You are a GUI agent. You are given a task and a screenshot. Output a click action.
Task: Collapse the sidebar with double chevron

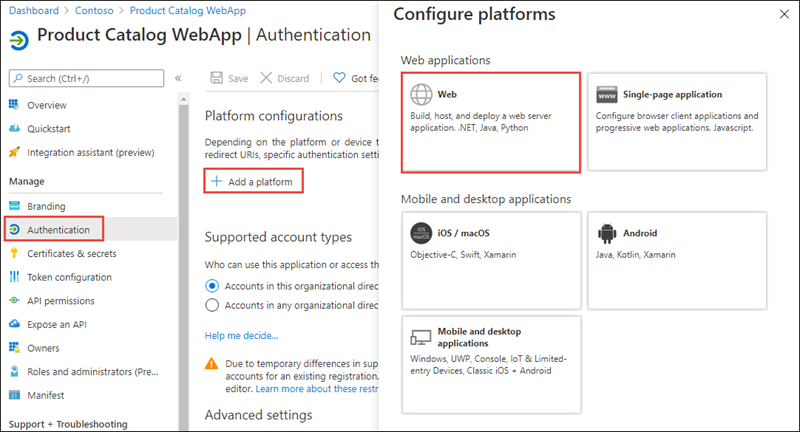[178, 78]
